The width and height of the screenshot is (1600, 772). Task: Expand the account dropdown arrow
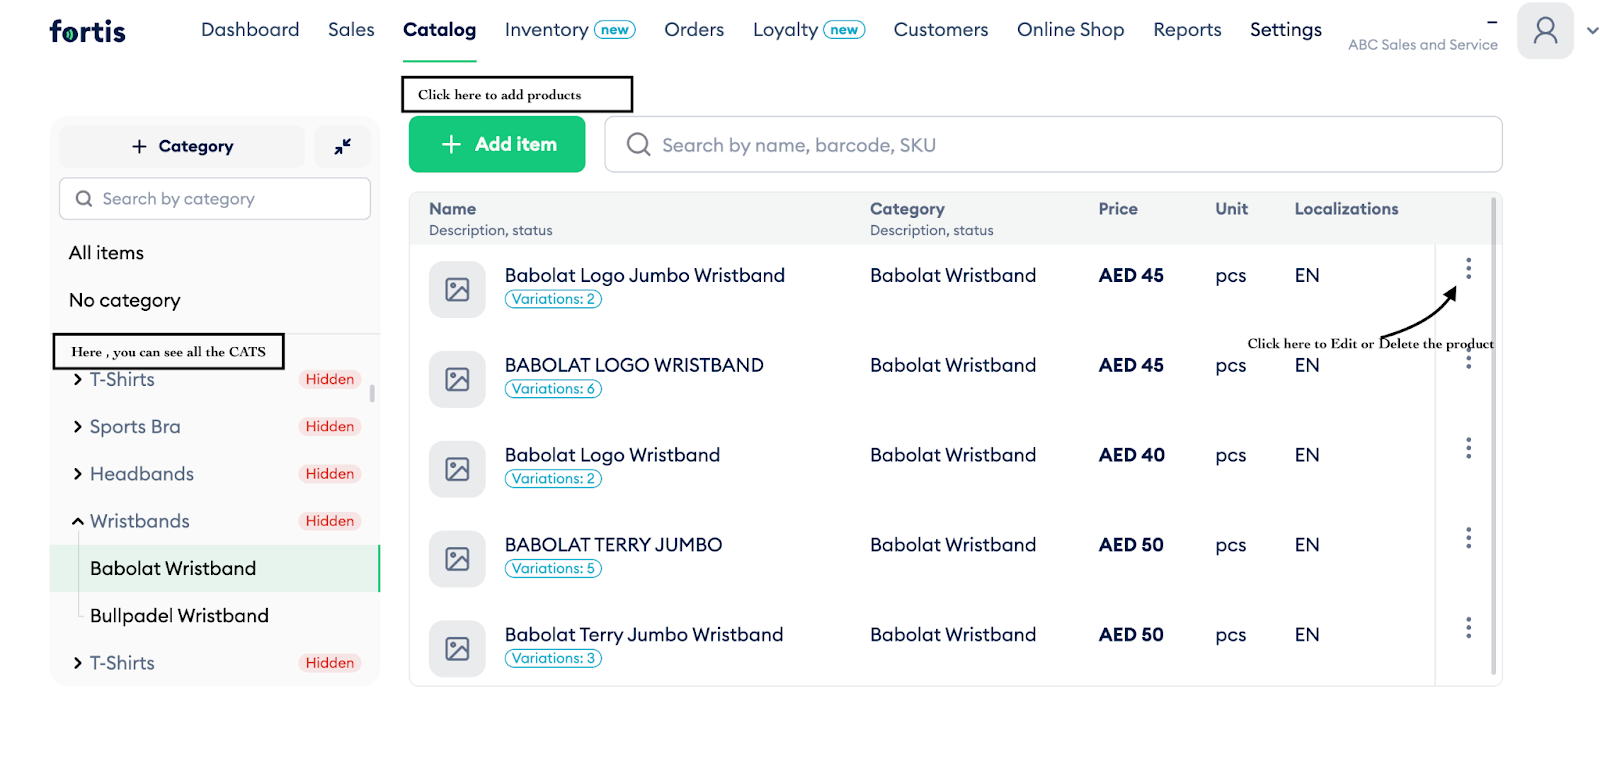click(1592, 31)
